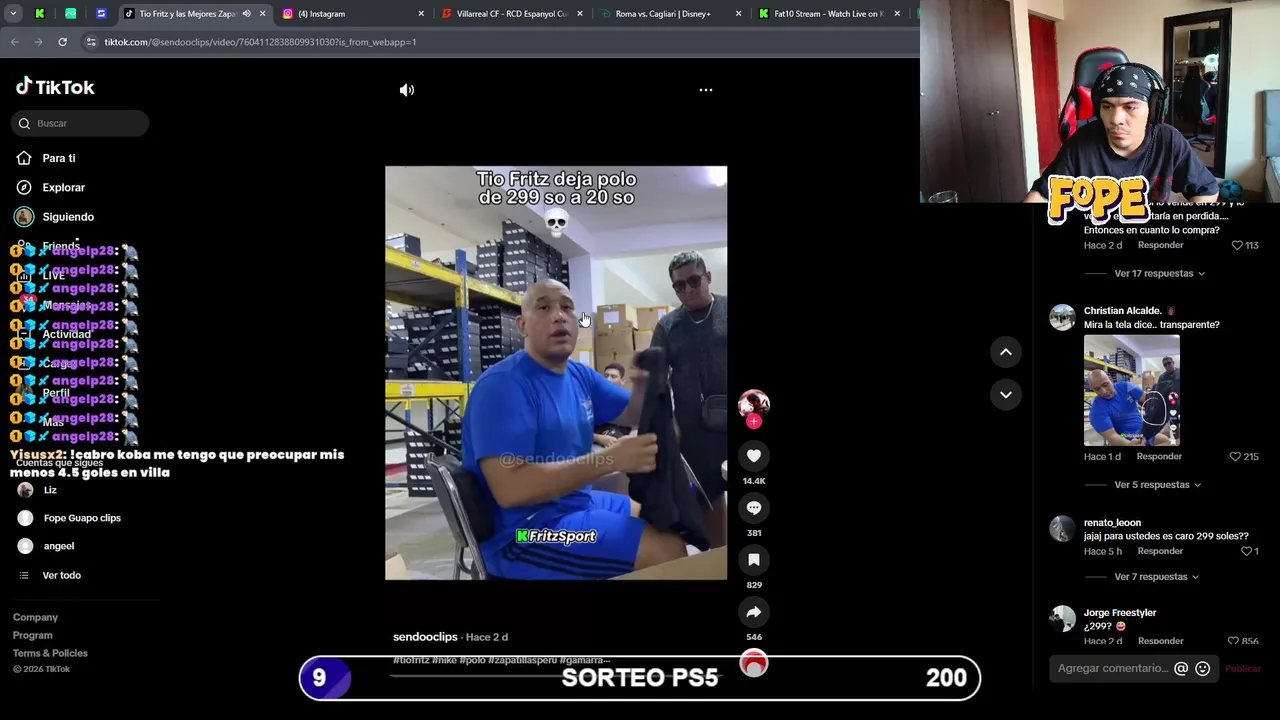Image resolution: width=1280 pixels, height=720 pixels.
Task: Open emoji picker in comment box
Action: coord(1203,668)
